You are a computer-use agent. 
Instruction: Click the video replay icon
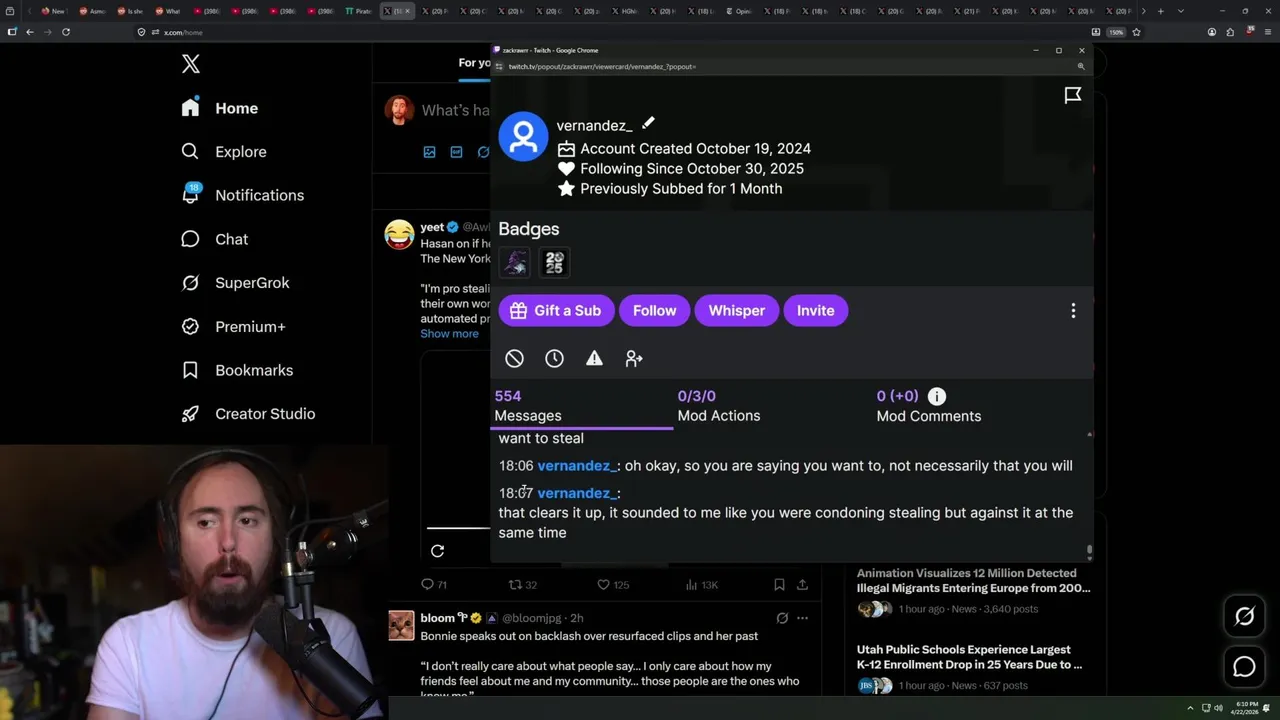click(437, 551)
